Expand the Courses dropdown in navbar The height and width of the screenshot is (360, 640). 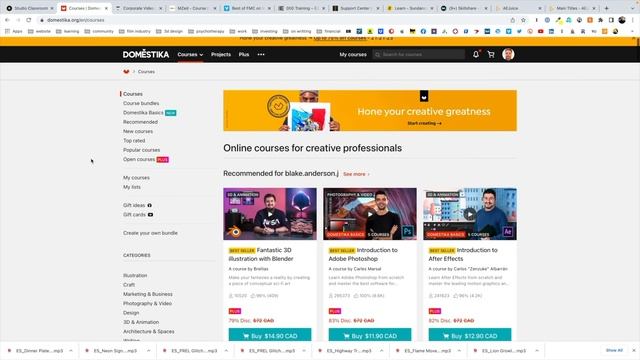coord(190,54)
